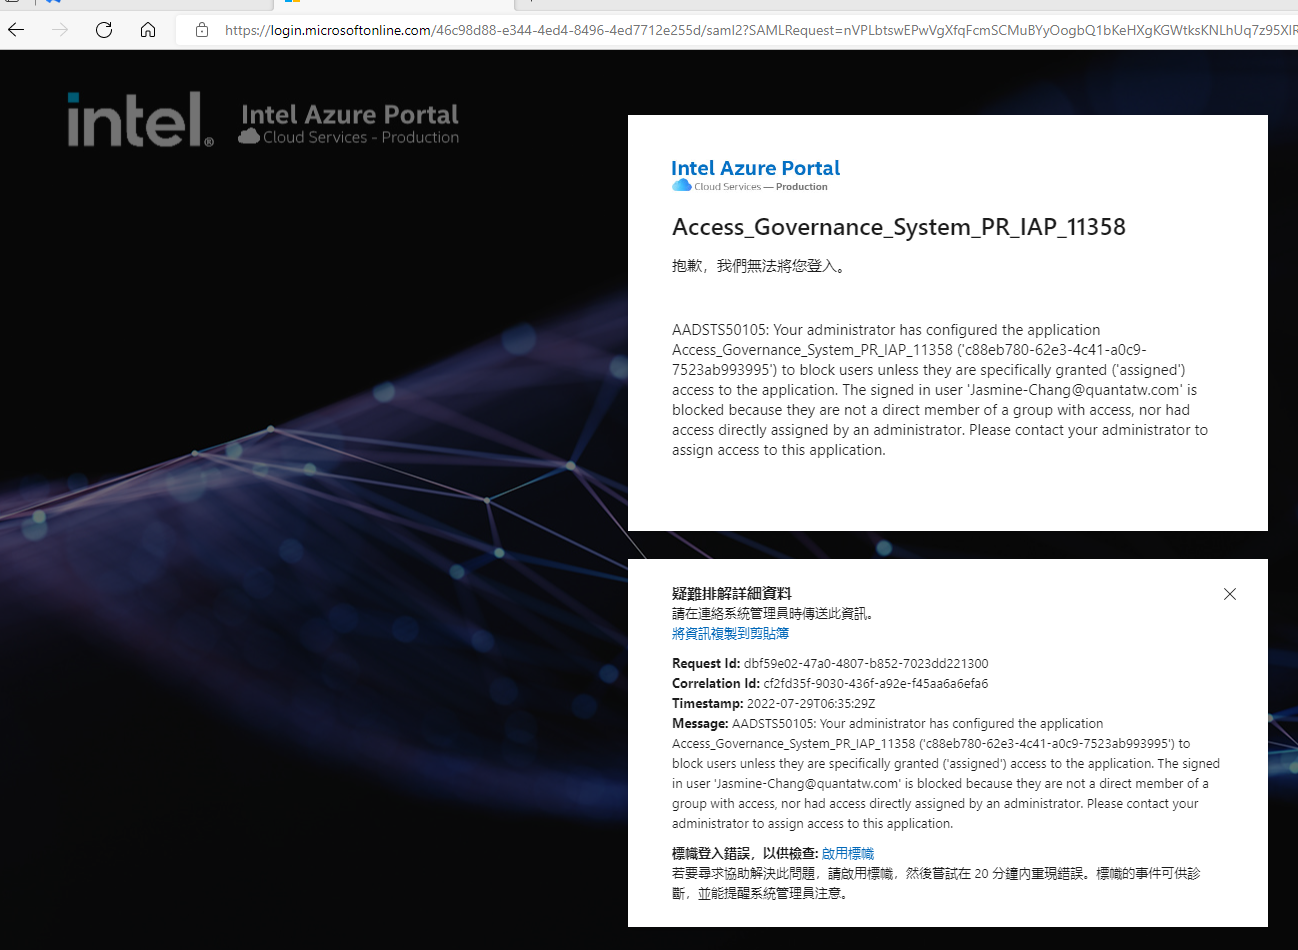Select the Correlation Id value cf2fd35f-9030-436f-a92e-f45aa6a6efa6
Screen dimensions: 1298x950
[876, 683]
